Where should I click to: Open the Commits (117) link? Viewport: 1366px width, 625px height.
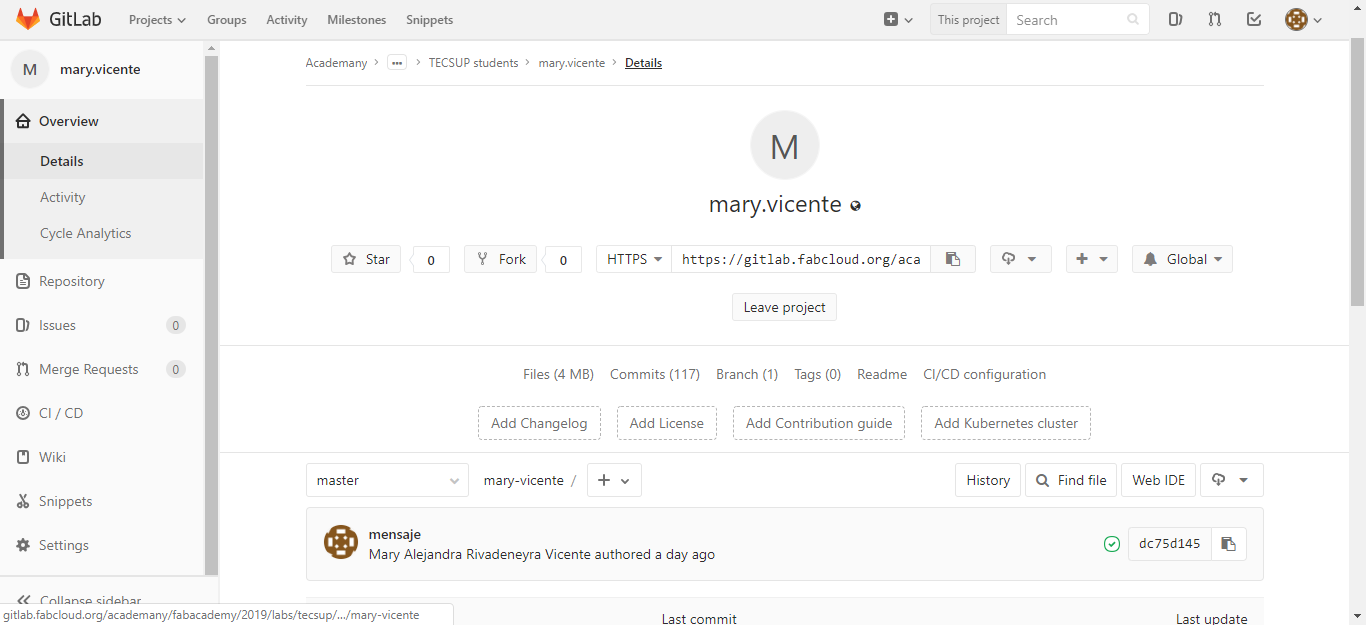(655, 374)
